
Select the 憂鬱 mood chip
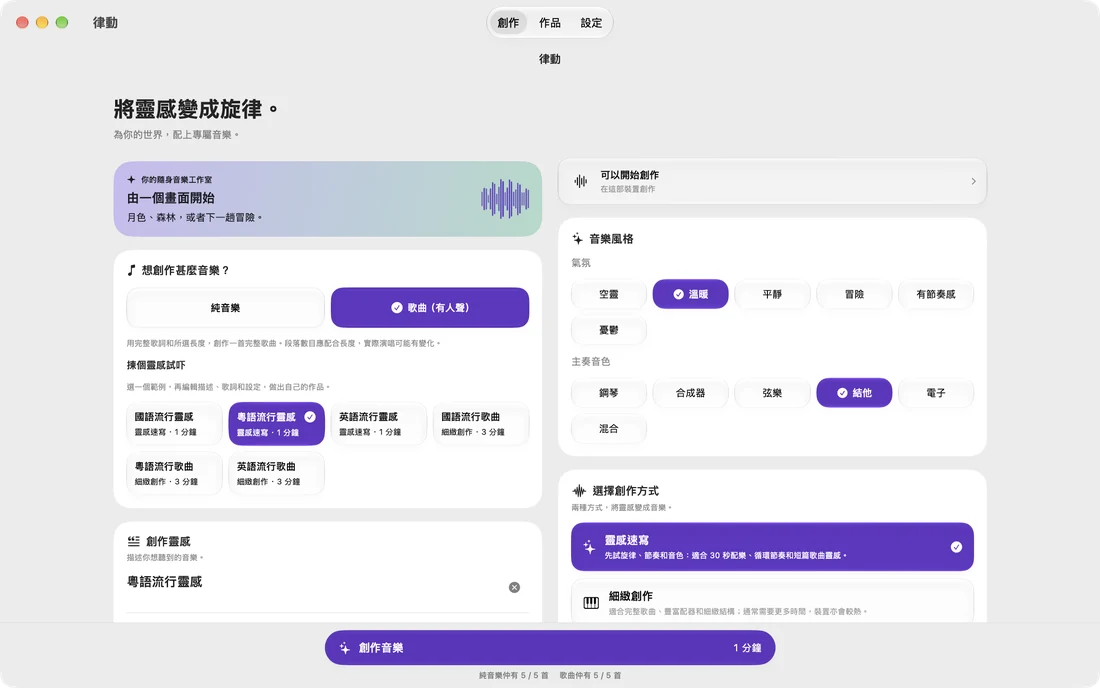pyautogui.click(x=608, y=330)
